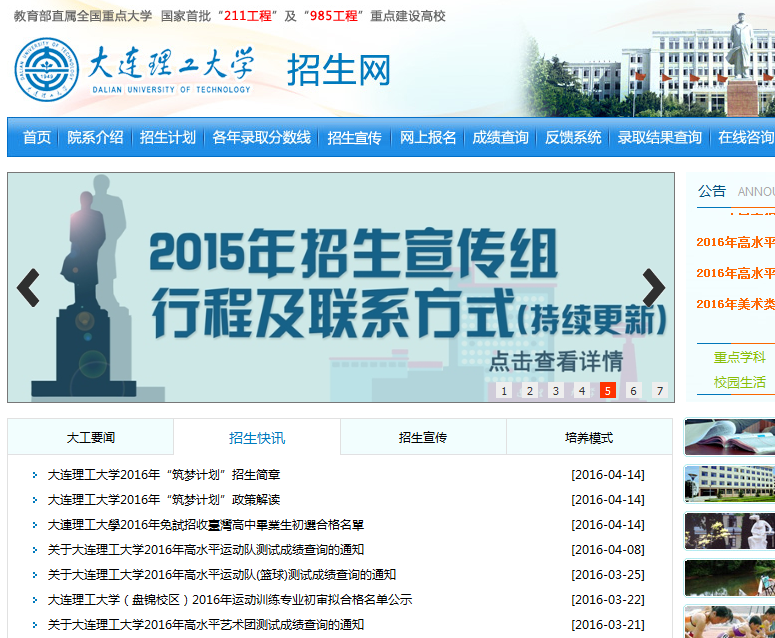Switch to the 大工要闻 tab
The width and height of the screenshot is (775, 638).
point(91,437)
